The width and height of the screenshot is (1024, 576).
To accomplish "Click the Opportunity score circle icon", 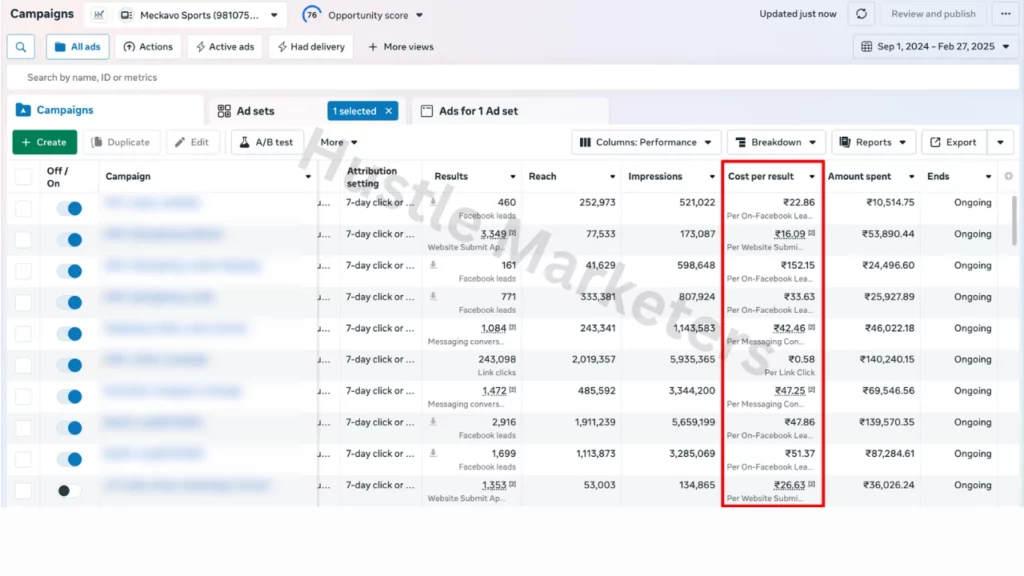I will 312,15.
